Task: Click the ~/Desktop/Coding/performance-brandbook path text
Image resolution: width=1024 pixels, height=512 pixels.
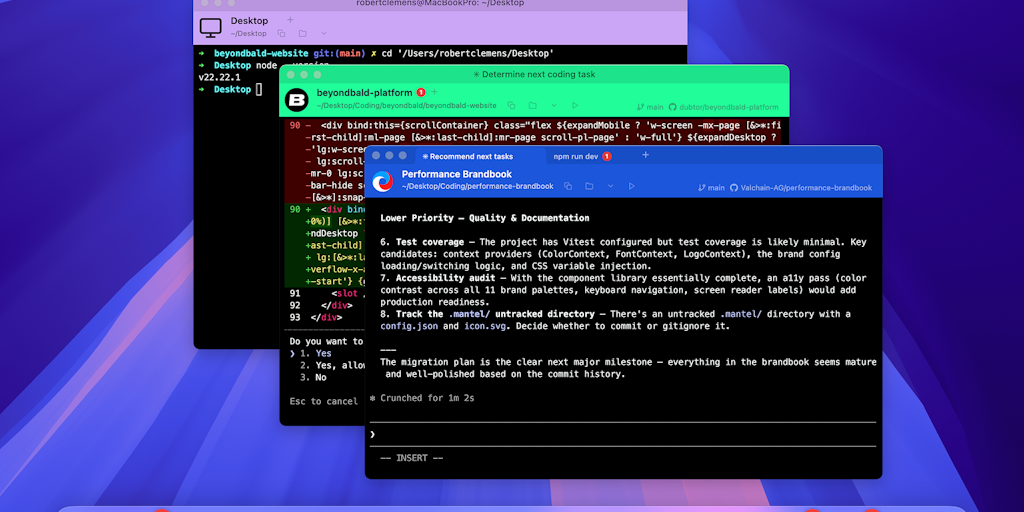Action: click(x=478, y=186)
